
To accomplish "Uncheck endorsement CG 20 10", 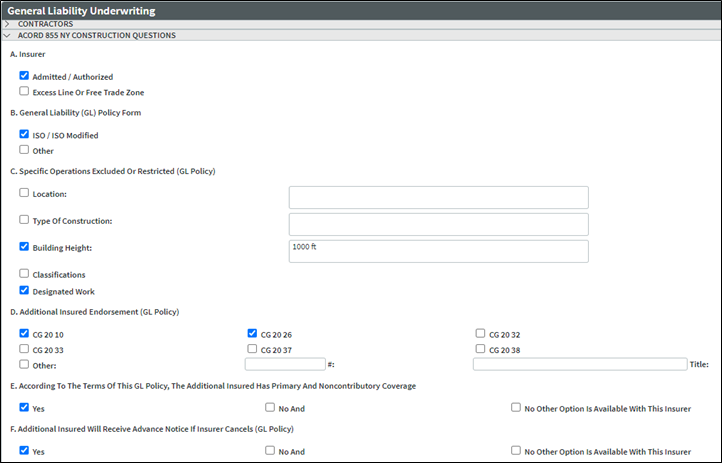I will click(x=24, y=333).
